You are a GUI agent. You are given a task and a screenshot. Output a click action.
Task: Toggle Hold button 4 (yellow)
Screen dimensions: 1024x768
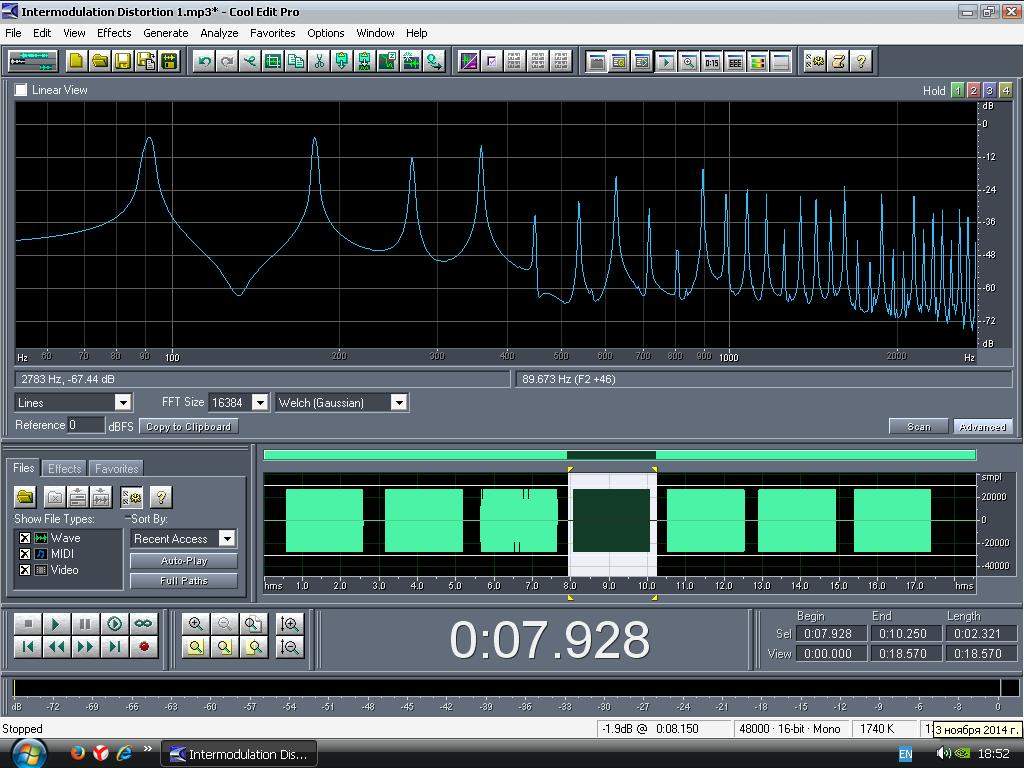(x=1006, y=90)
